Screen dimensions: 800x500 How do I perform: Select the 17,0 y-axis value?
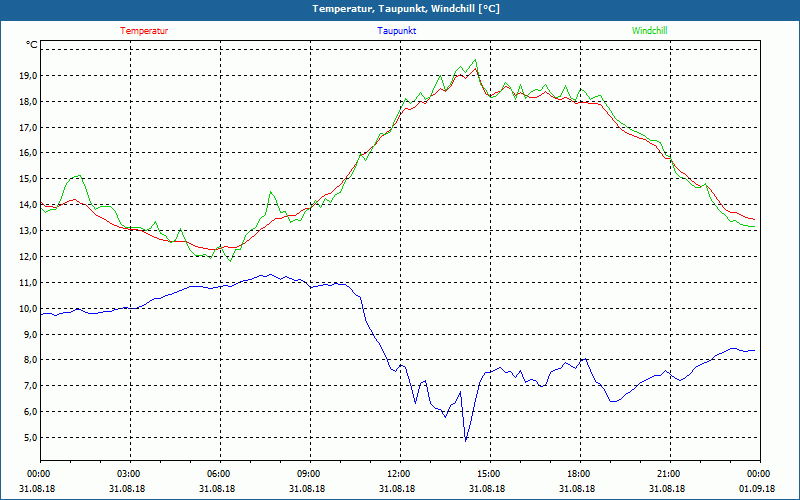(x=28, y=127)
